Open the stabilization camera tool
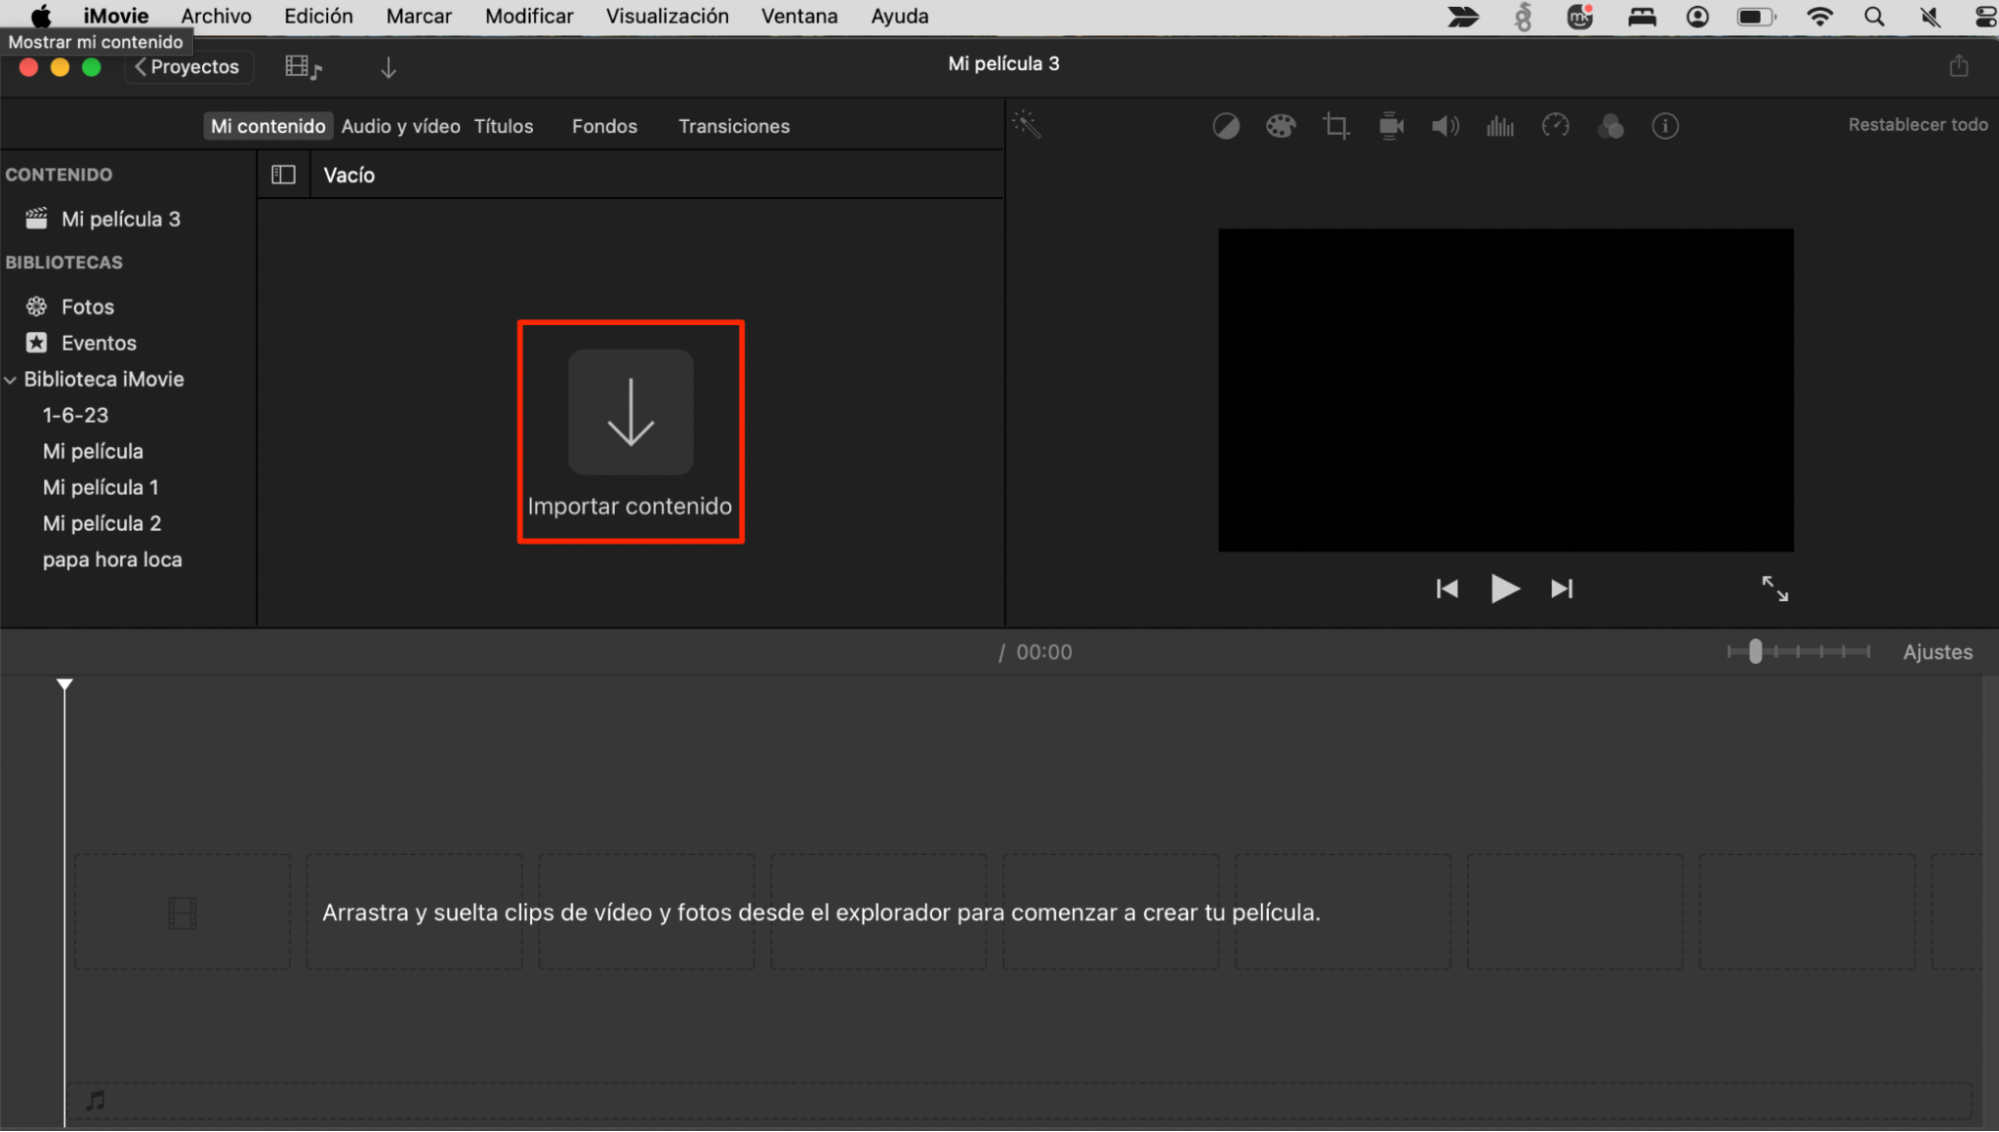 click(1391, 126)
